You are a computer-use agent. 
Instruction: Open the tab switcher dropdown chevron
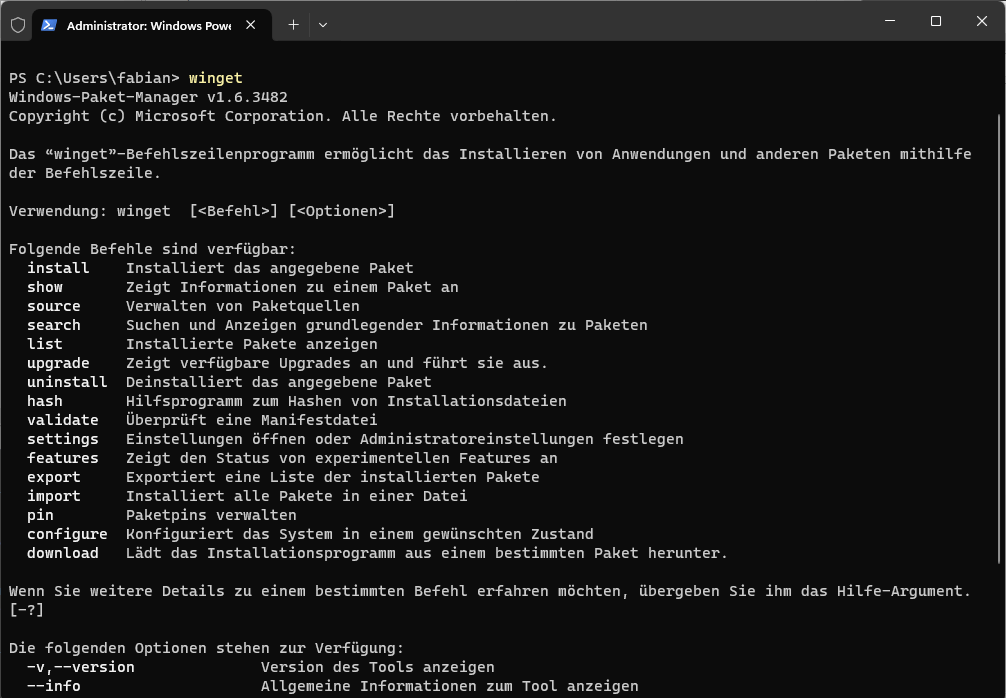pyautogui.click(x=322, y=25)
